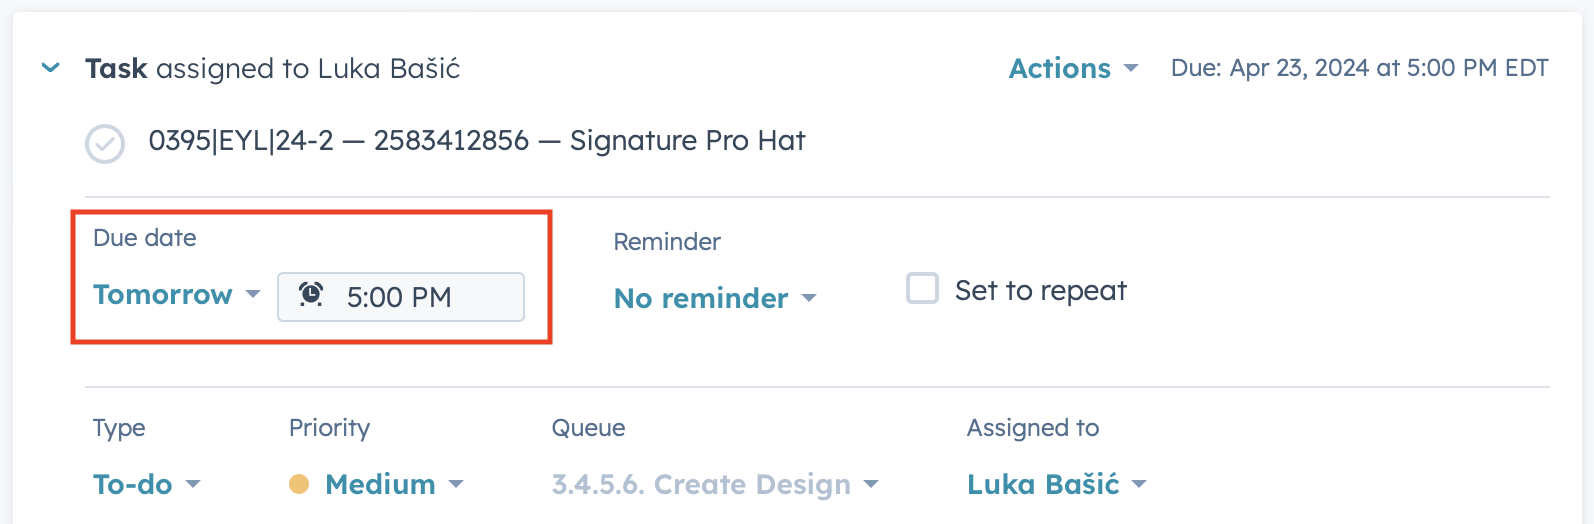Image resolution: width=1594 pixels, height=524 pixels.
Task: Mark the Signature Pro Hat task complete
Action: point(105,143)
